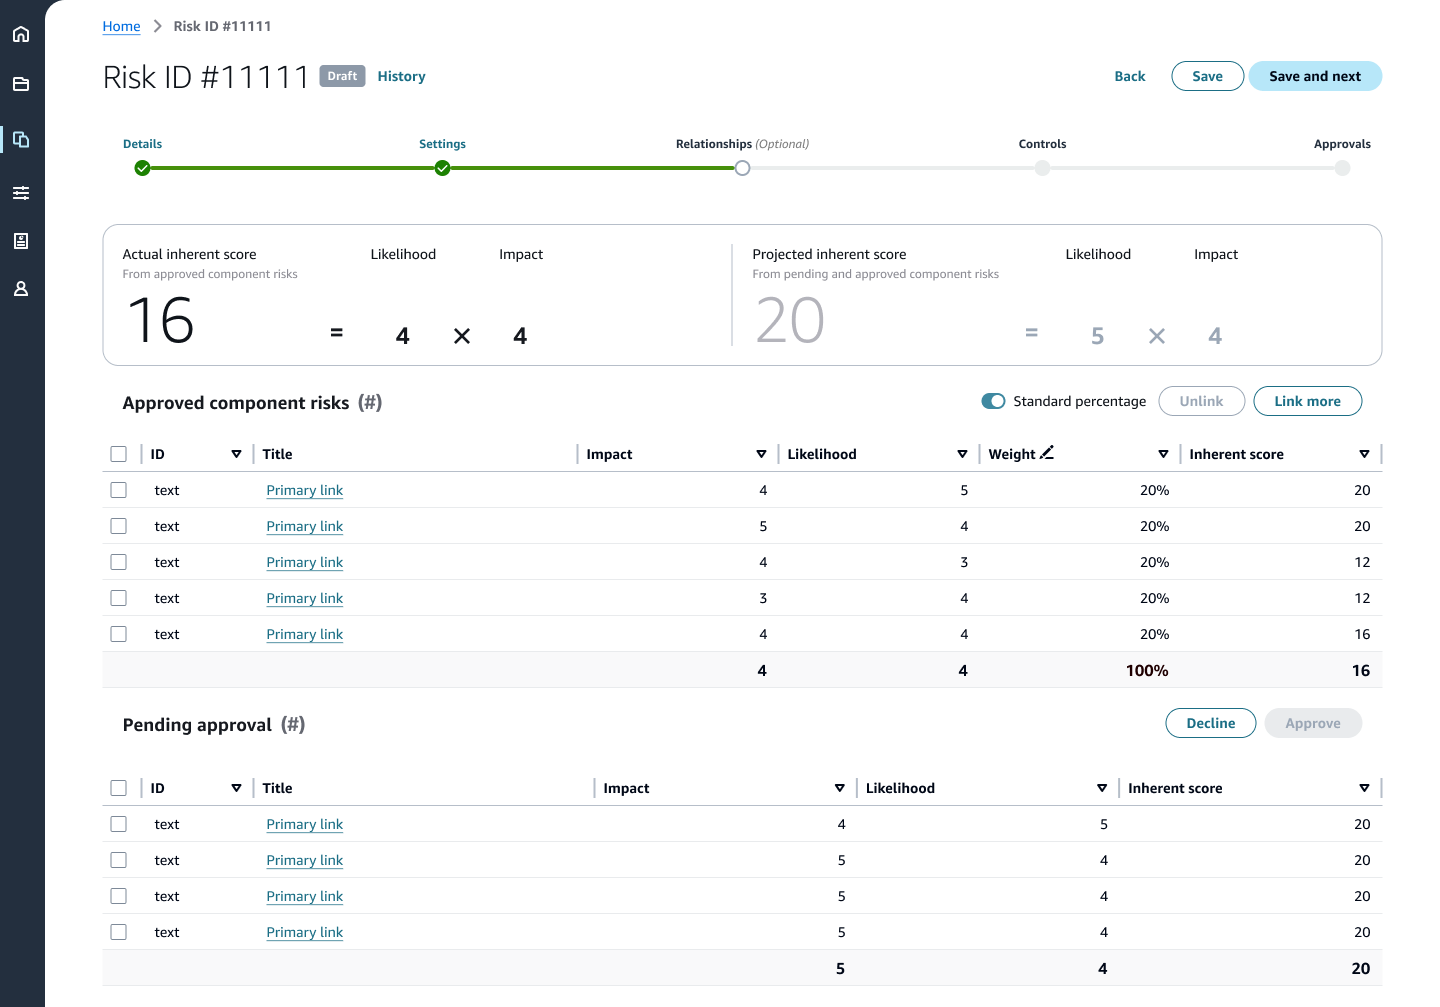Open the Home icon in the sidebar
The width and height of the screenshot is (1440, 1007).
click(21, 34)
